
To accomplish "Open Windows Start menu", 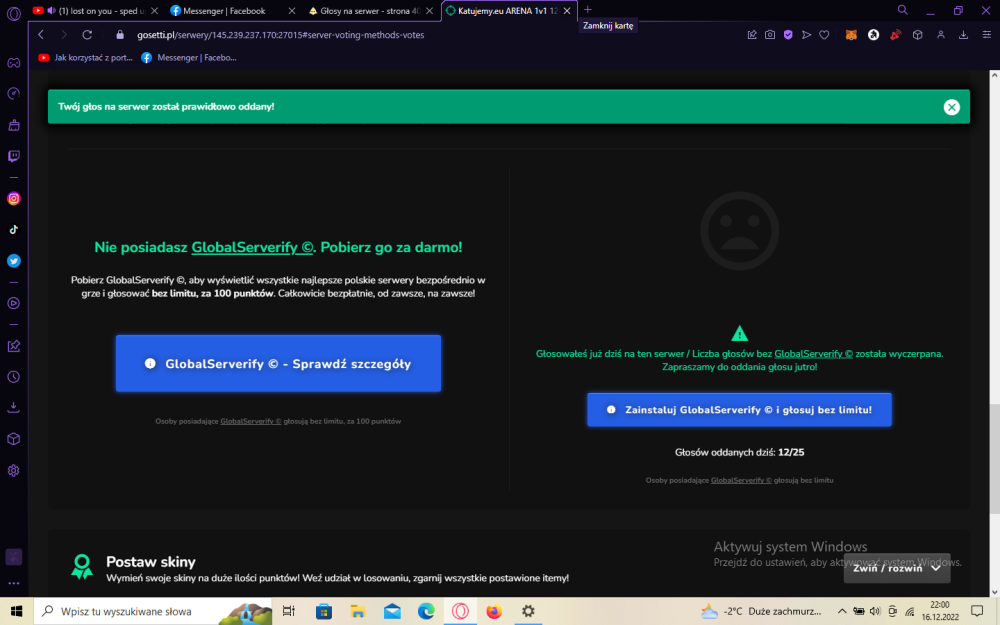I will [x=16, y=611].
